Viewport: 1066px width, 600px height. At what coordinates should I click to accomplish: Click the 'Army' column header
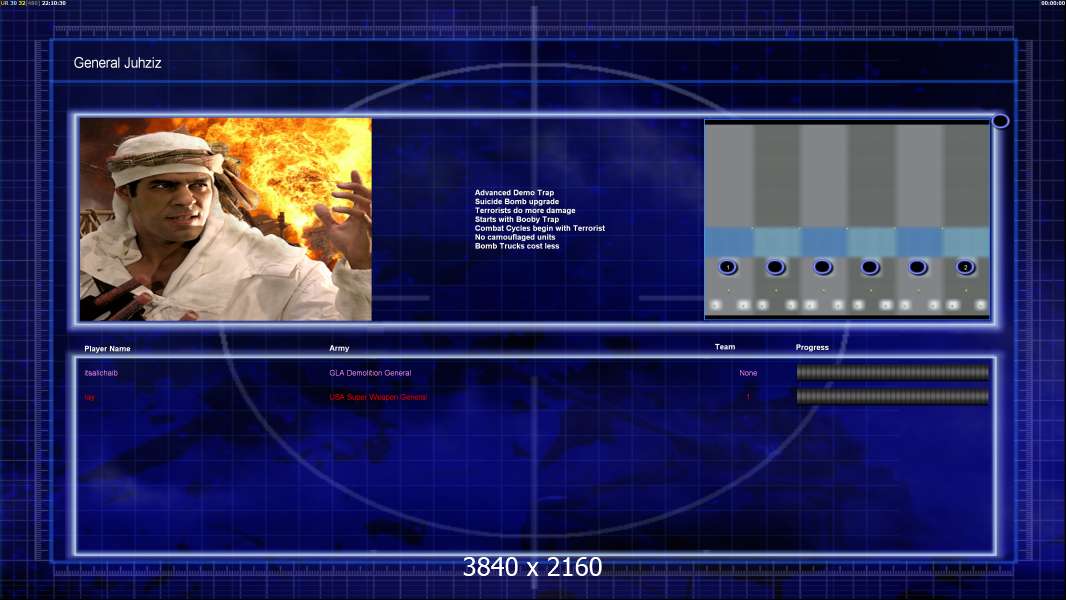click(x=339, y=348)
